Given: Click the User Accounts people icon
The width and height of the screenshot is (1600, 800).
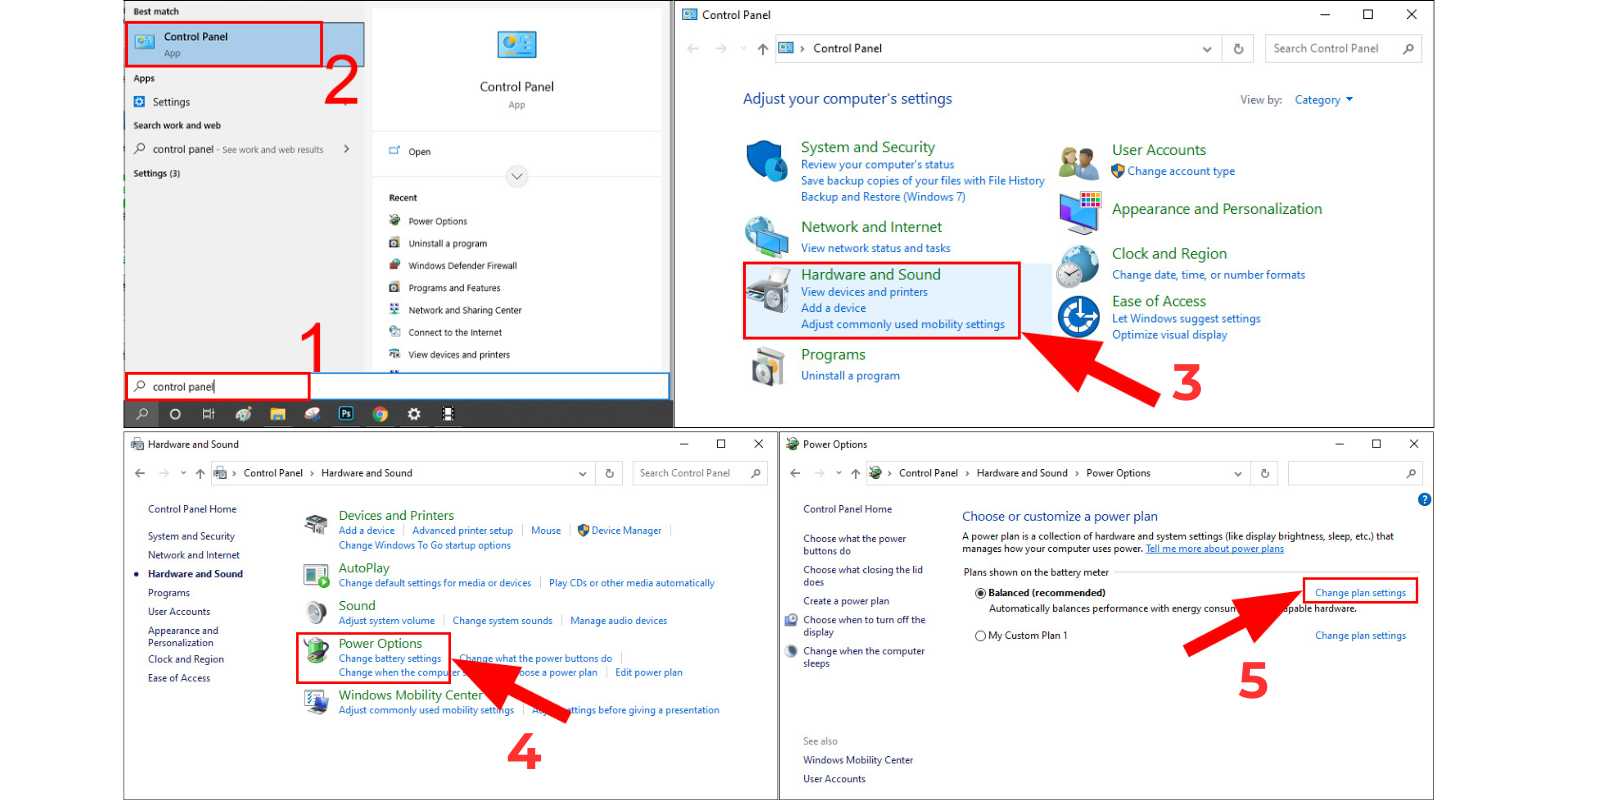Looking at the screenshot, I should point(1079,161).
